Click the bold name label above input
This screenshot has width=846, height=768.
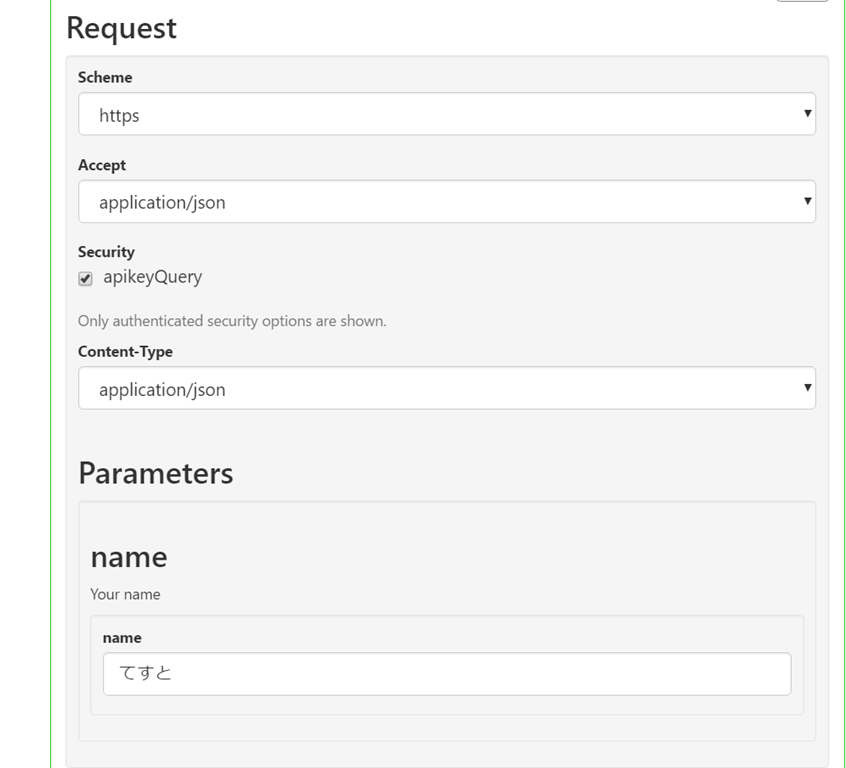pyautogui.click(x=122, y=638)
